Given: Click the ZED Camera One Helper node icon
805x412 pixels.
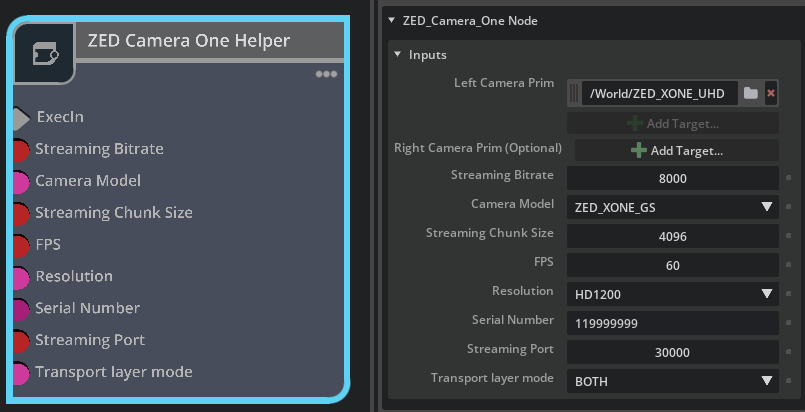Looking at the screenshot, I should (45, 53).
